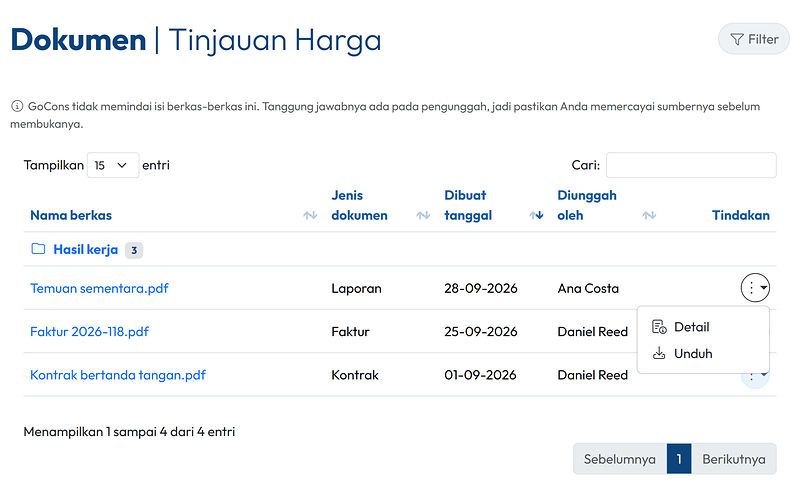This screenshot has width=800, height=500.
Task: Go to the Sebelumnya page
Action: [x=619, y=459]
